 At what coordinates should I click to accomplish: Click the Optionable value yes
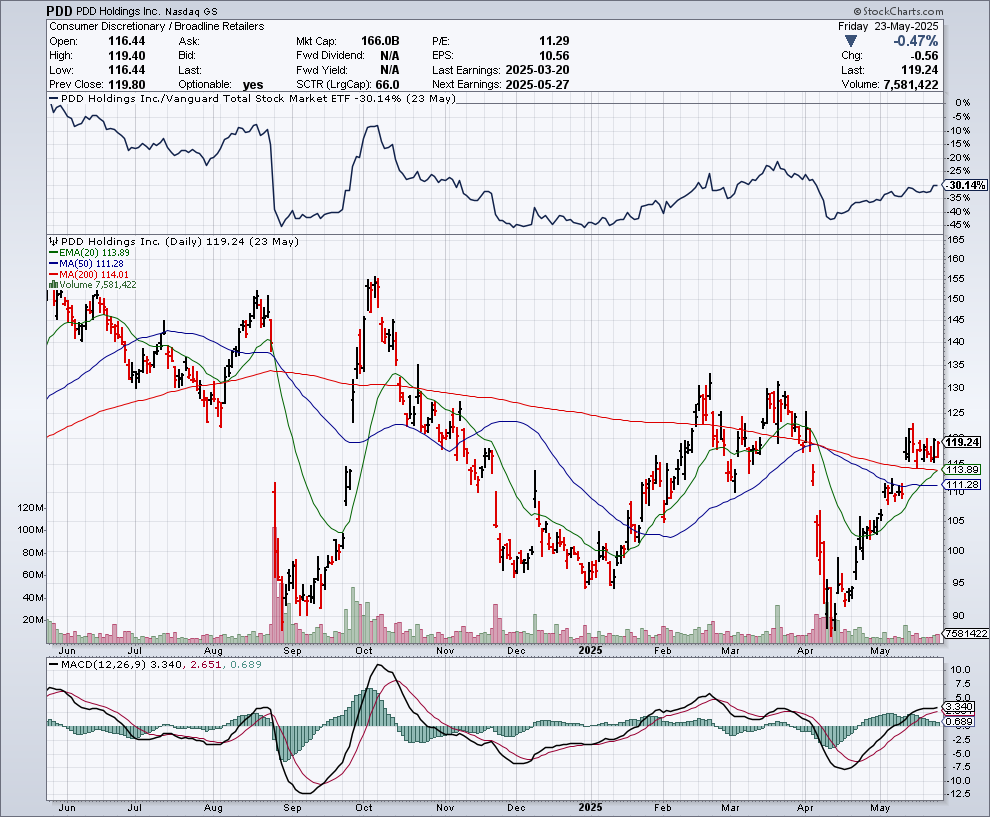point(253,85)
